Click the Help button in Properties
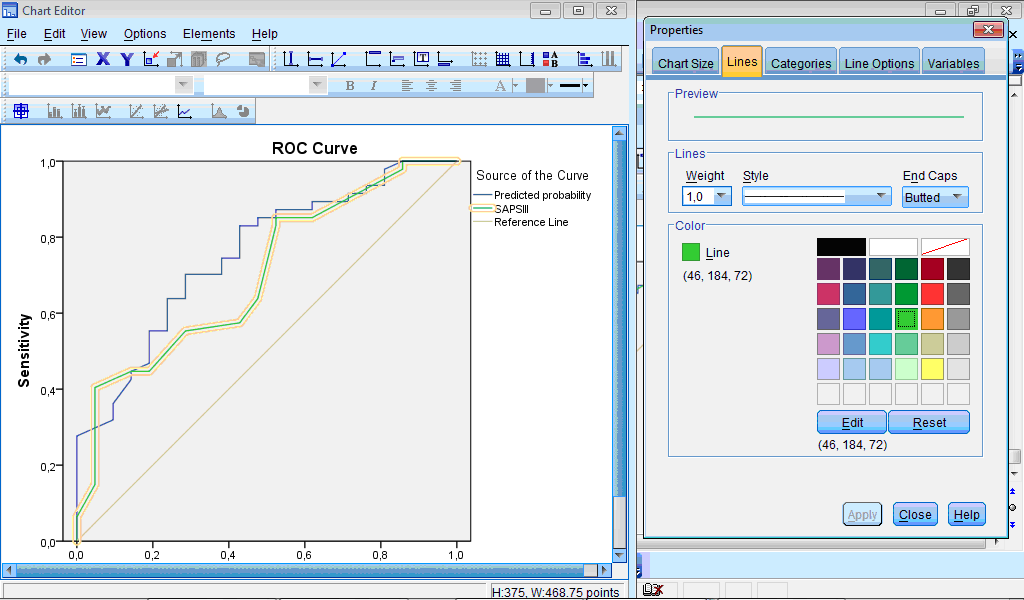The image size is (1024, 600). 966,514
